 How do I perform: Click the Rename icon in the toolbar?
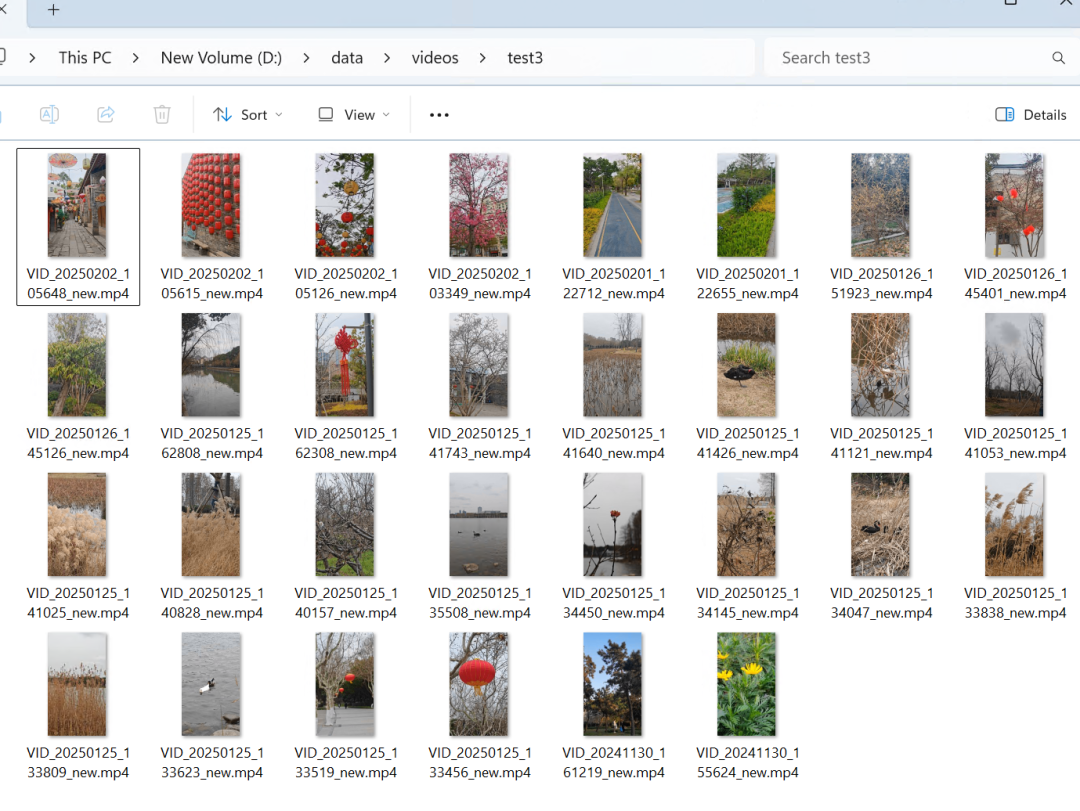(x=48, y=115)
